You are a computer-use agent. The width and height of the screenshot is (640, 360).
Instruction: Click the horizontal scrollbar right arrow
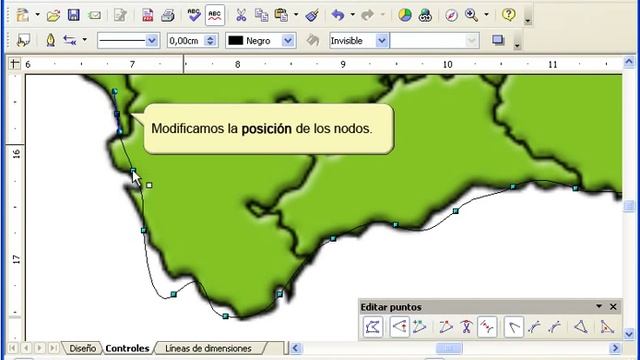point(615,348)
